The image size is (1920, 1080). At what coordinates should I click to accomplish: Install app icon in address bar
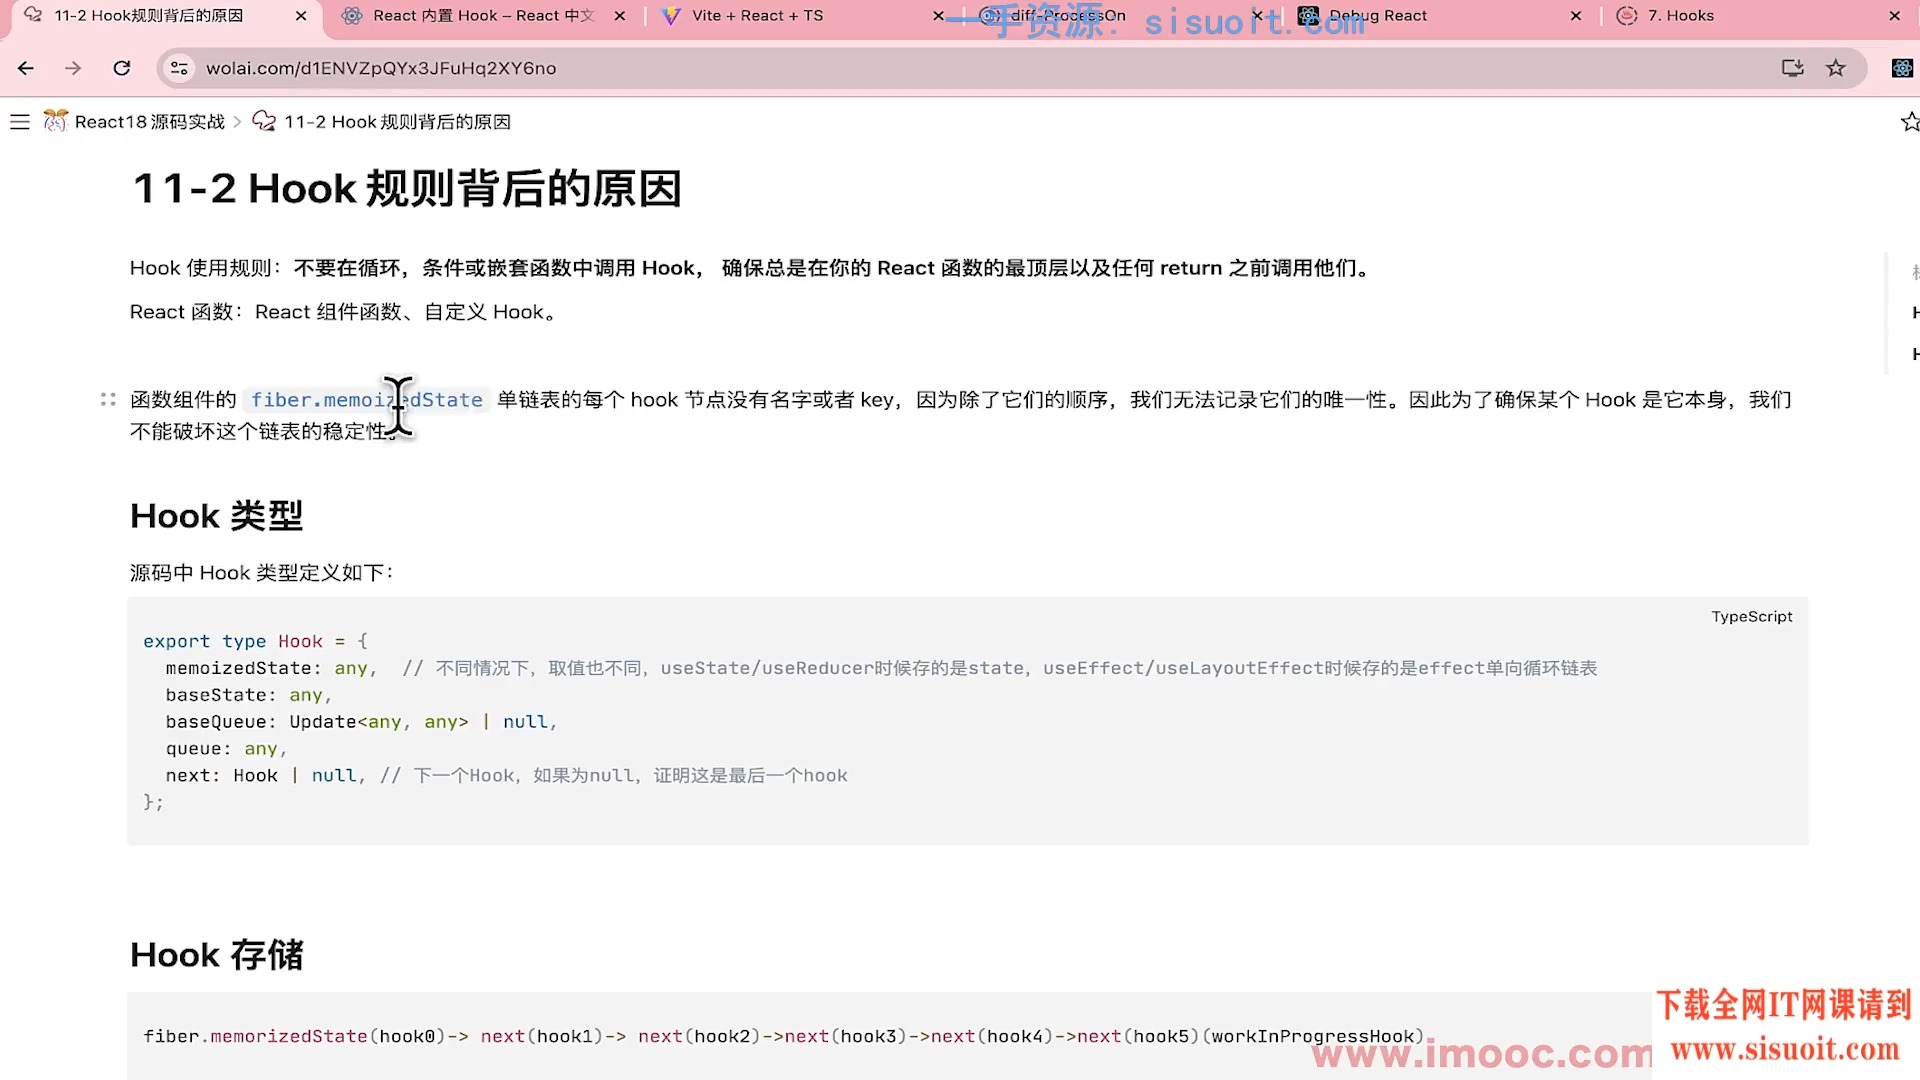click(1792, 68)
